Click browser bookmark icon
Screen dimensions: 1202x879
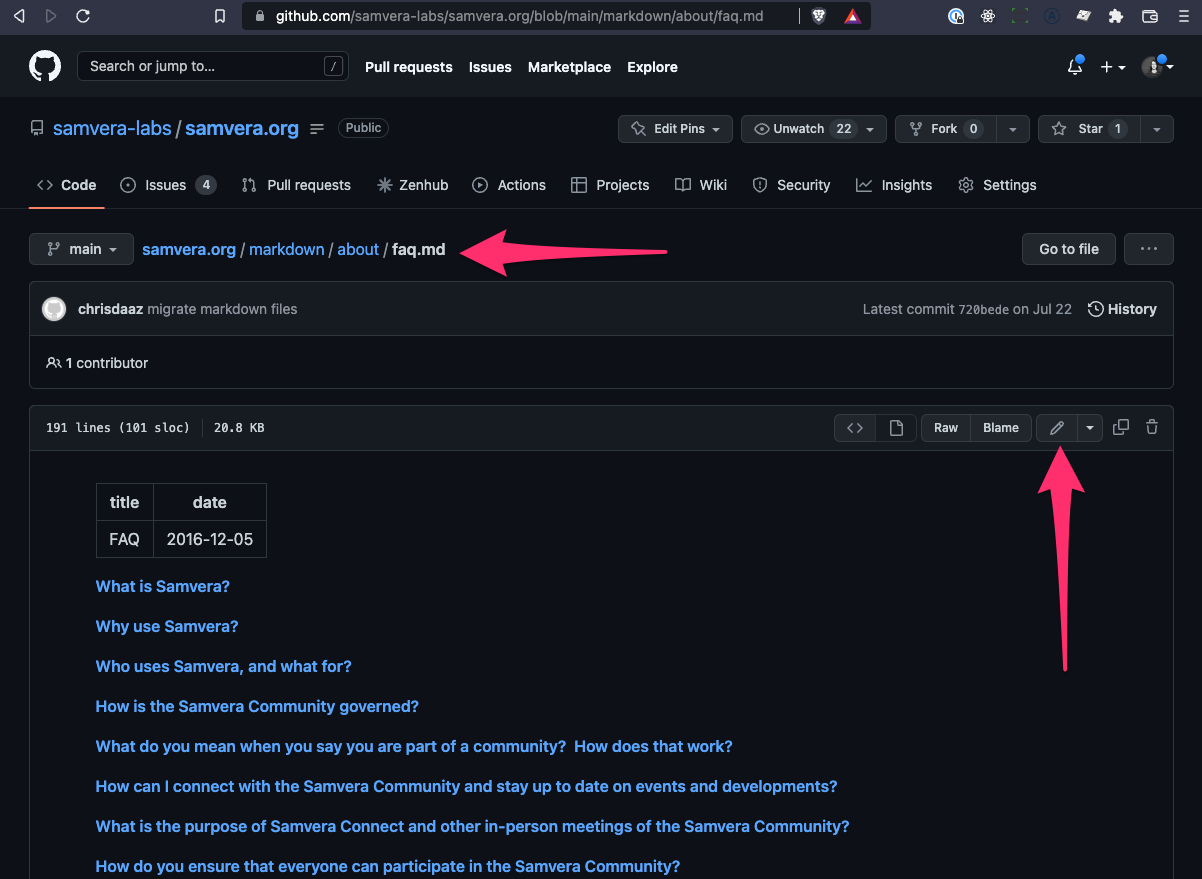(220, 16)
